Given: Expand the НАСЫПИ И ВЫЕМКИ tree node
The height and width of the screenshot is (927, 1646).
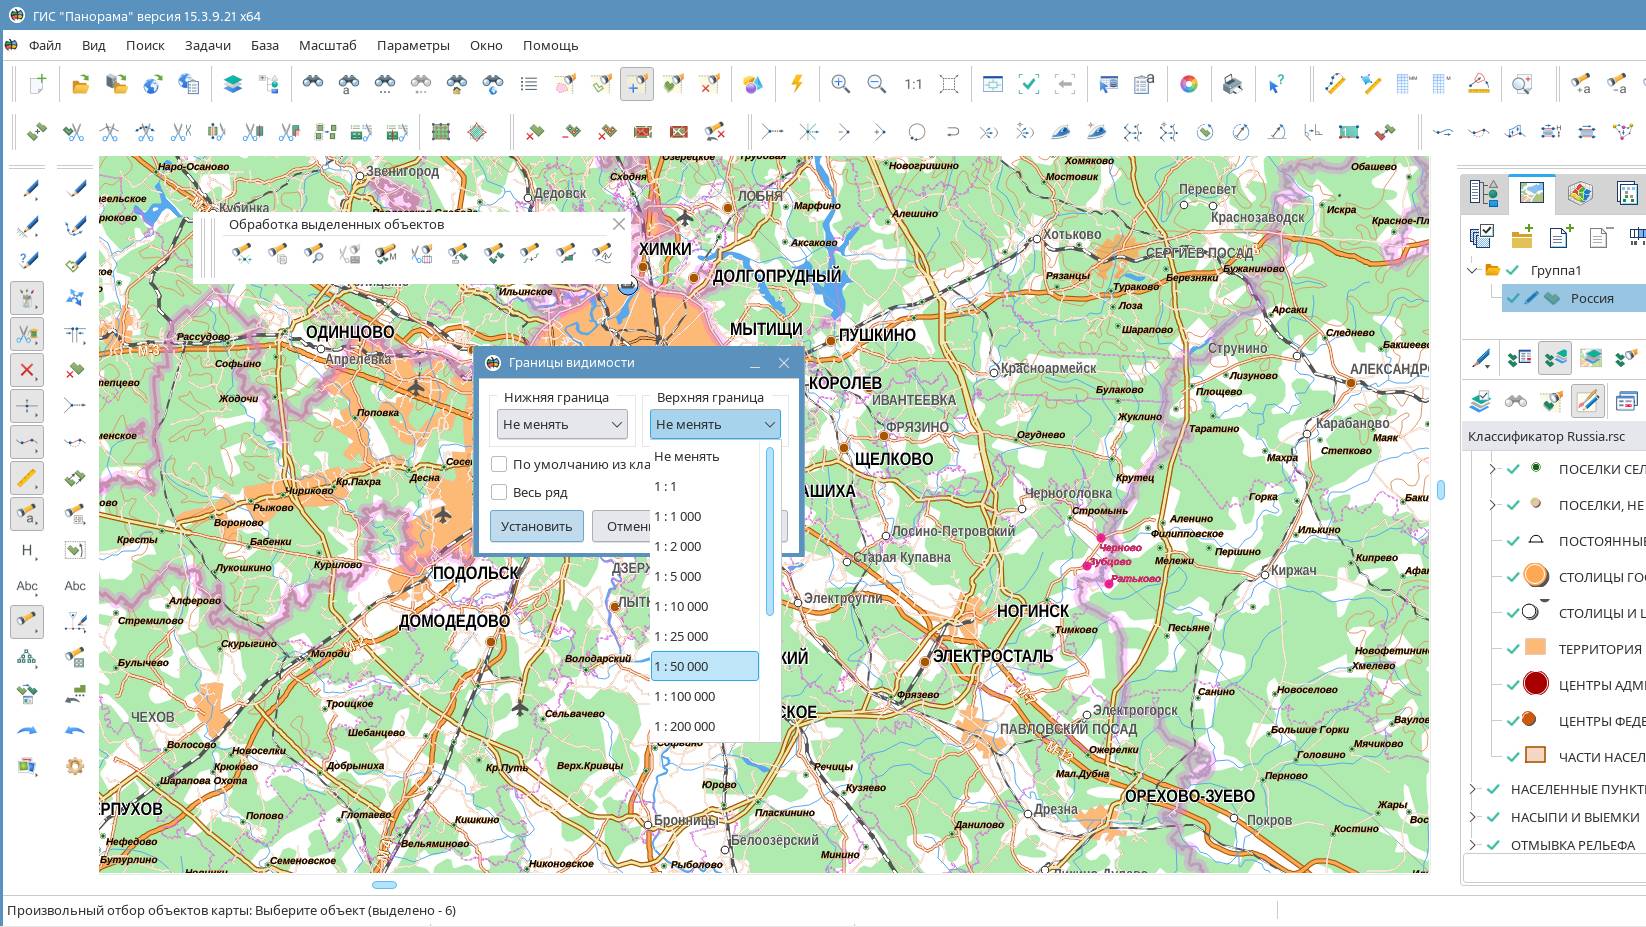Looking at the screenshot, I should coord(1472,817).
